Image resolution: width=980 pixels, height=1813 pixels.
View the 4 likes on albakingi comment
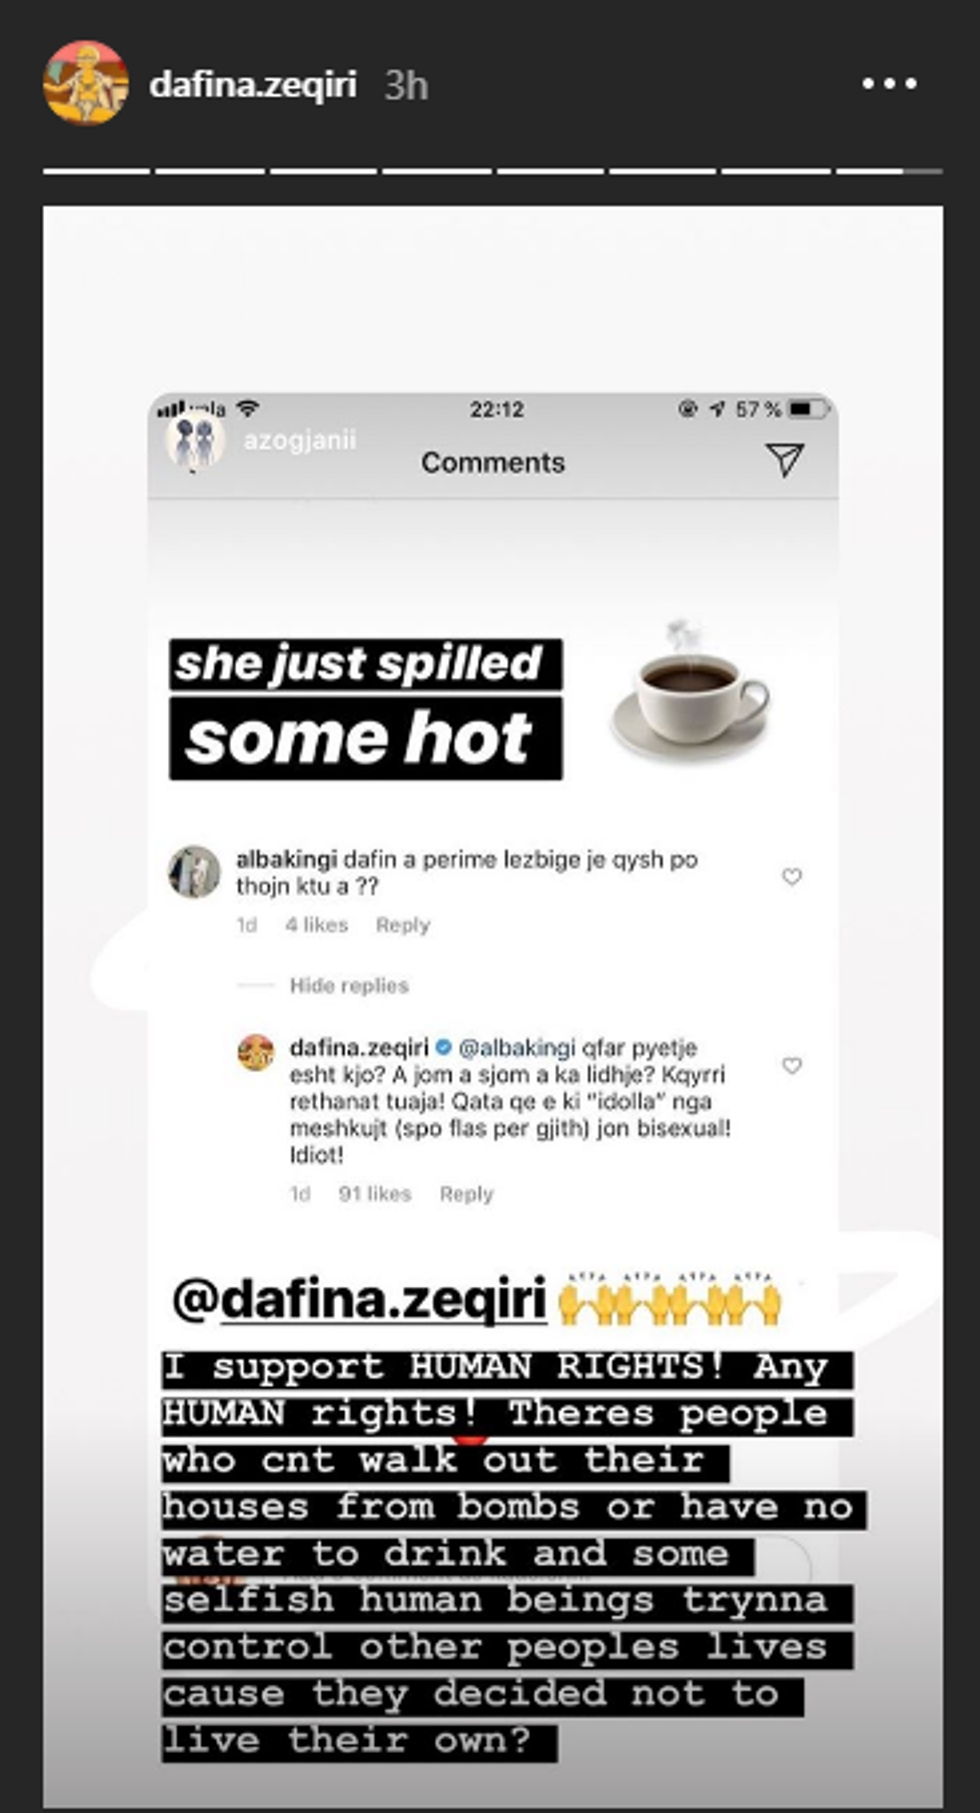point(316,925)
